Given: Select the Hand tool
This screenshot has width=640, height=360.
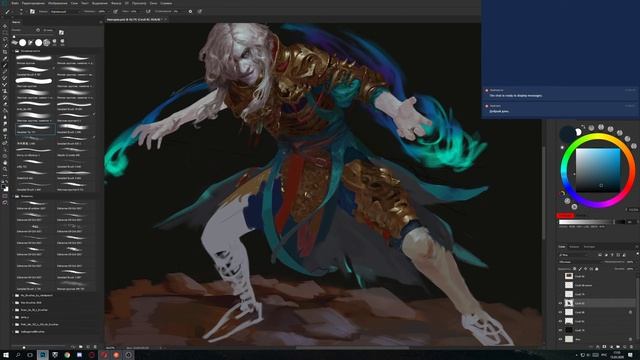Looking at the screenshot, I should coord(5,163).
